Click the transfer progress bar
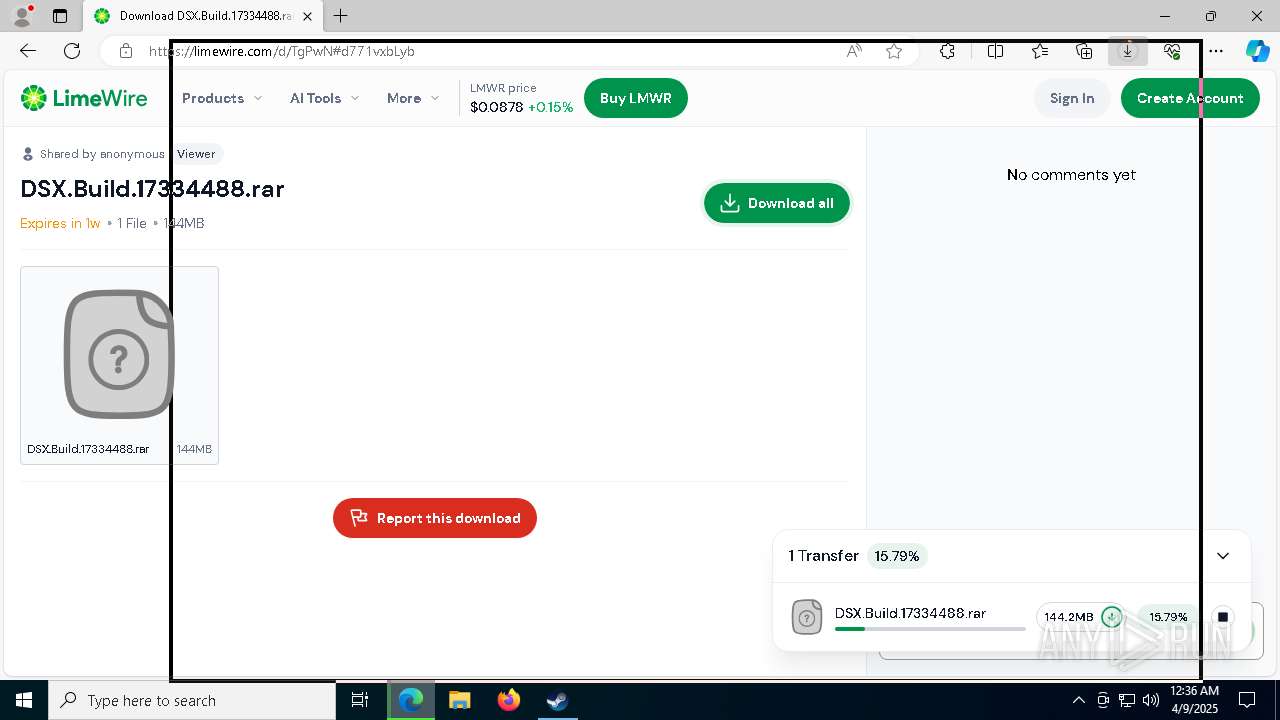This screenshot has width=1280, height=720. pyautogui.click(x=930, y=629)
